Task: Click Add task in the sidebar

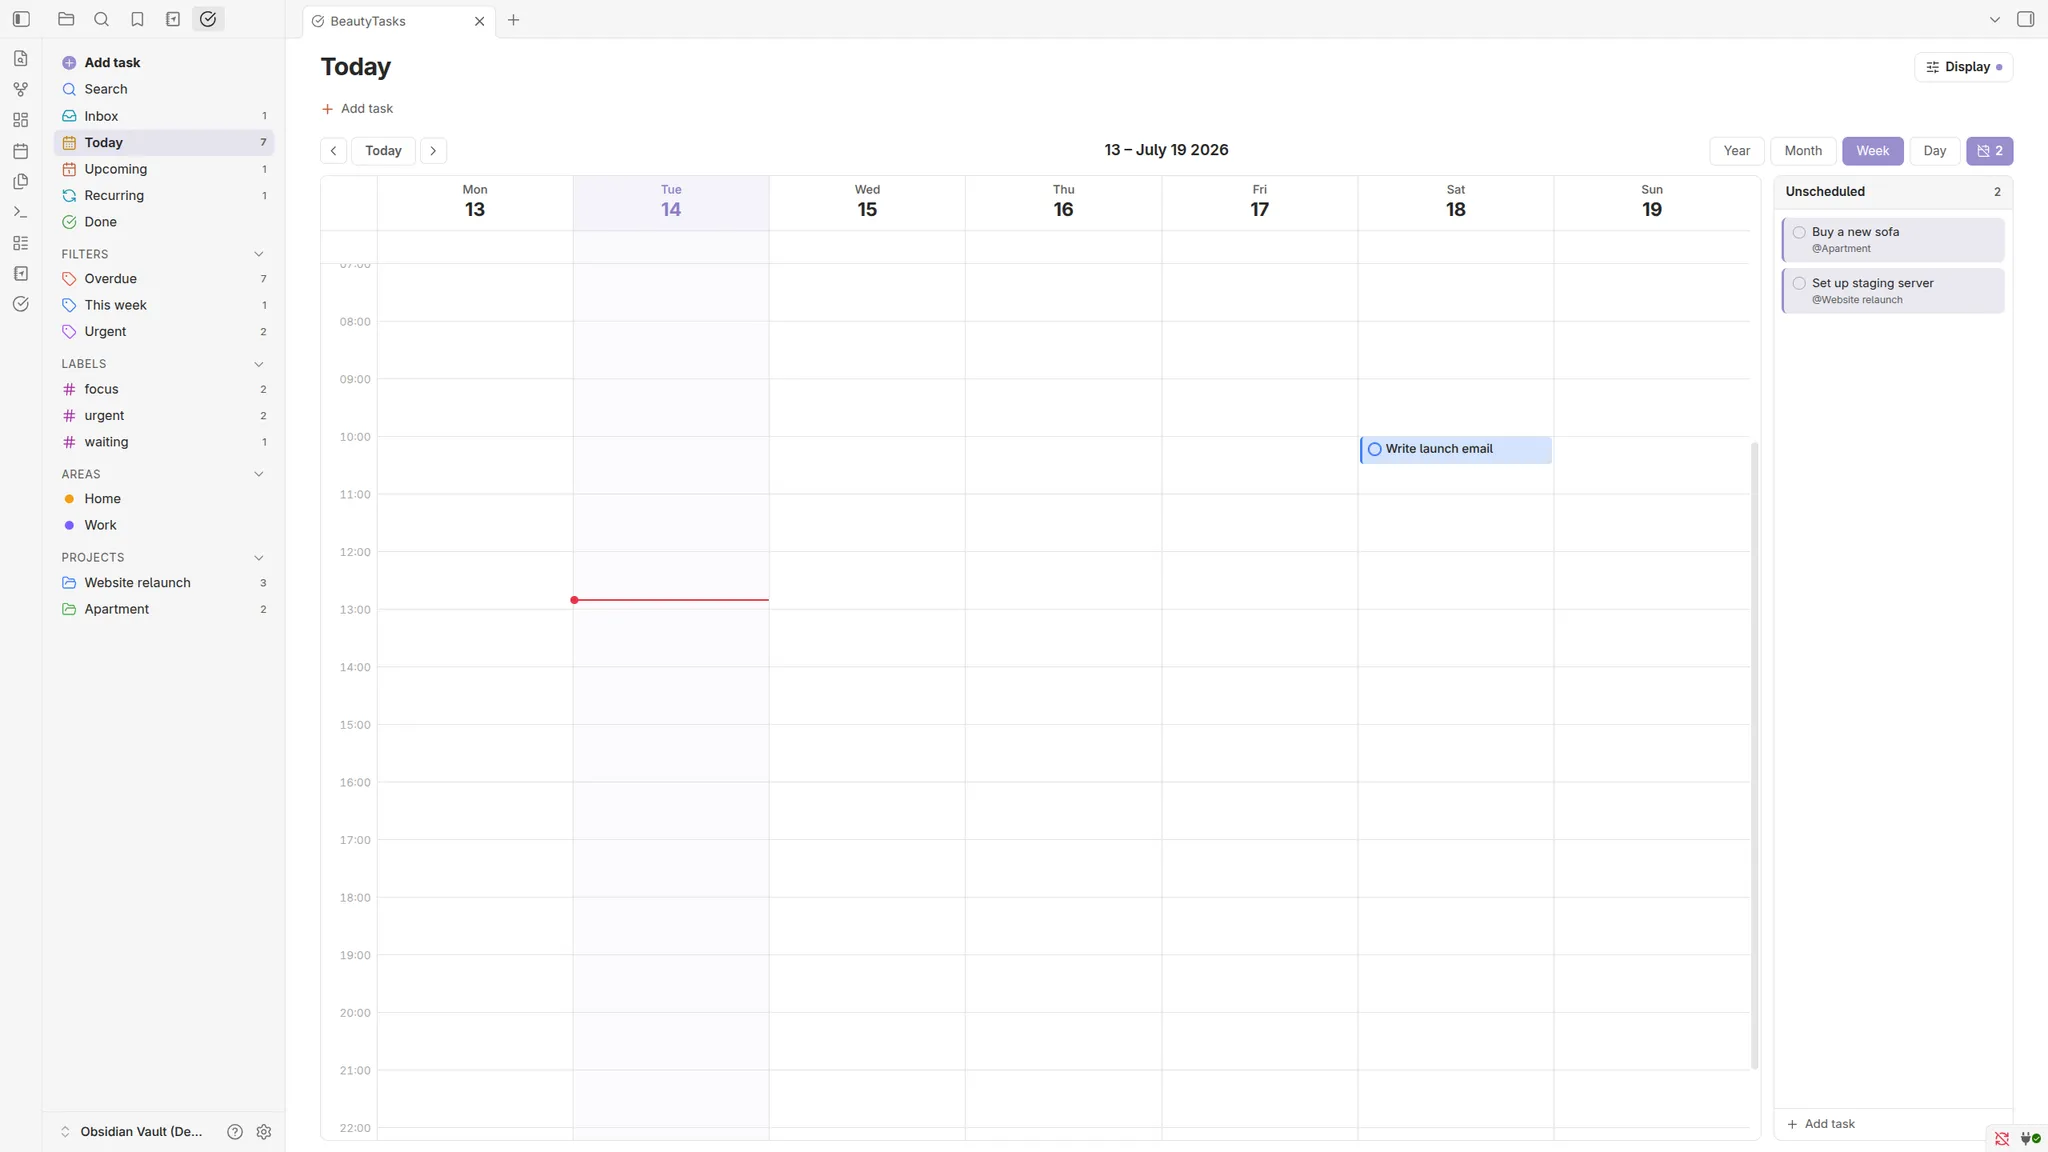Action: [164, 63]
